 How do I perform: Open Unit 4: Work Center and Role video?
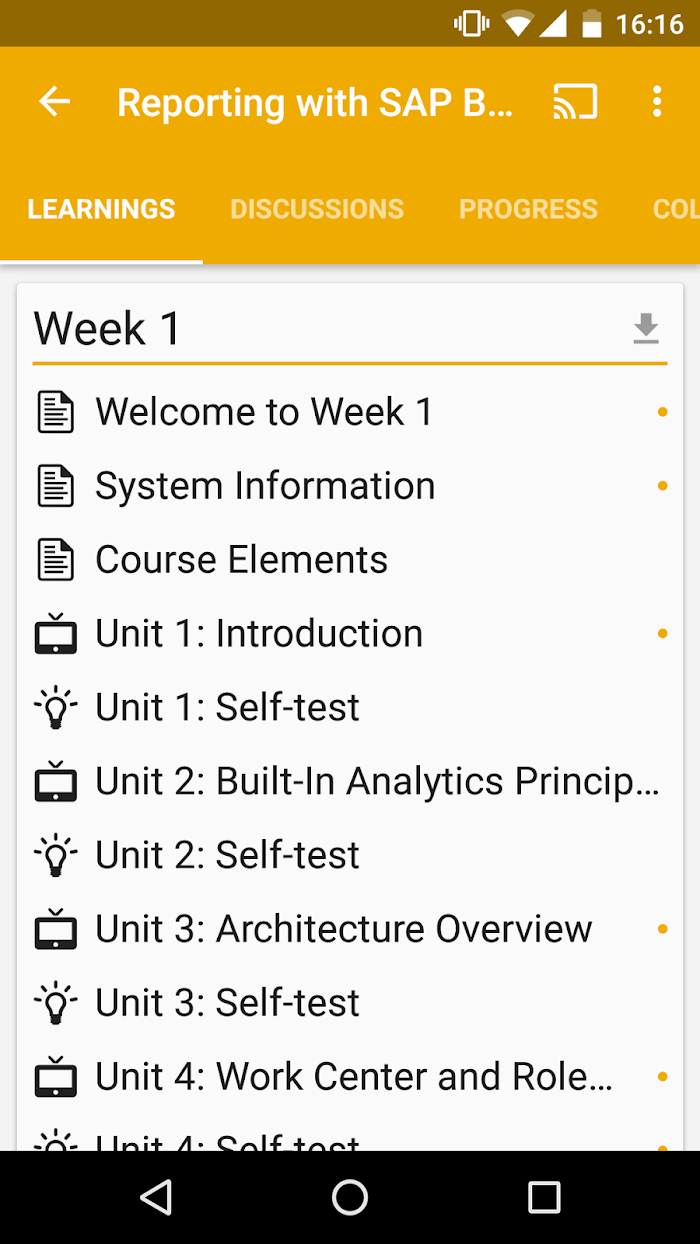point(350,1077)
